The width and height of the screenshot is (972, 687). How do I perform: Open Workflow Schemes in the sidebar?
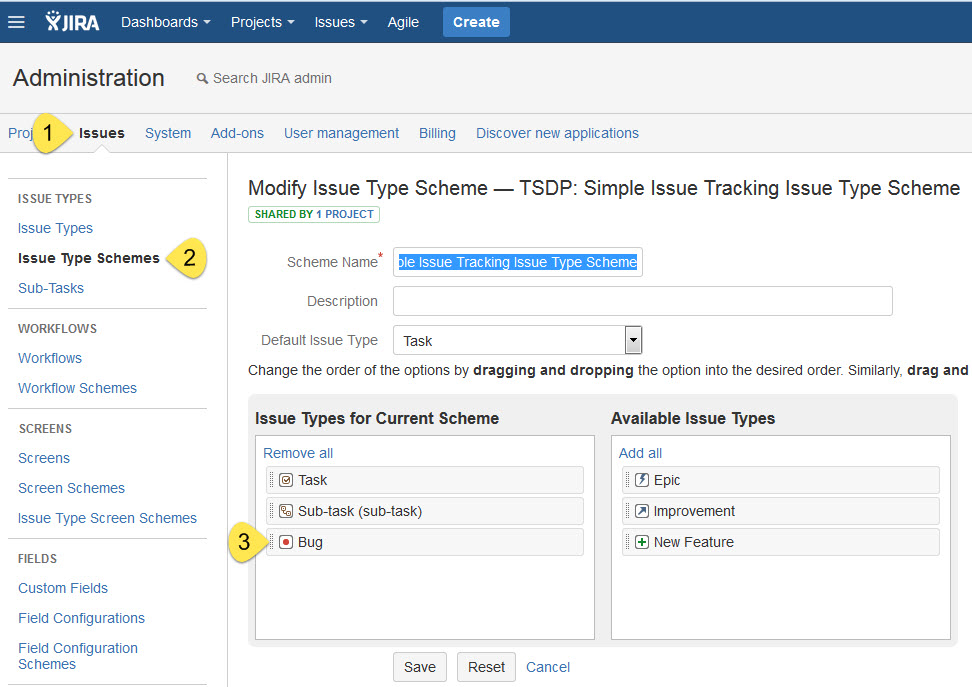point(77,388)
